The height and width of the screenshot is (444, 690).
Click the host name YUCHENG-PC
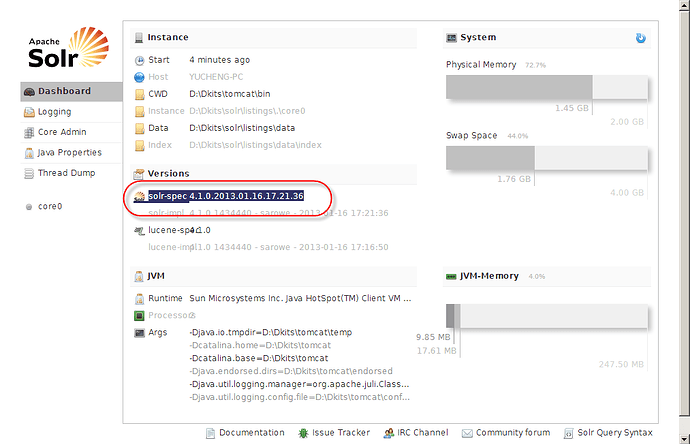(x=216, y=77)
